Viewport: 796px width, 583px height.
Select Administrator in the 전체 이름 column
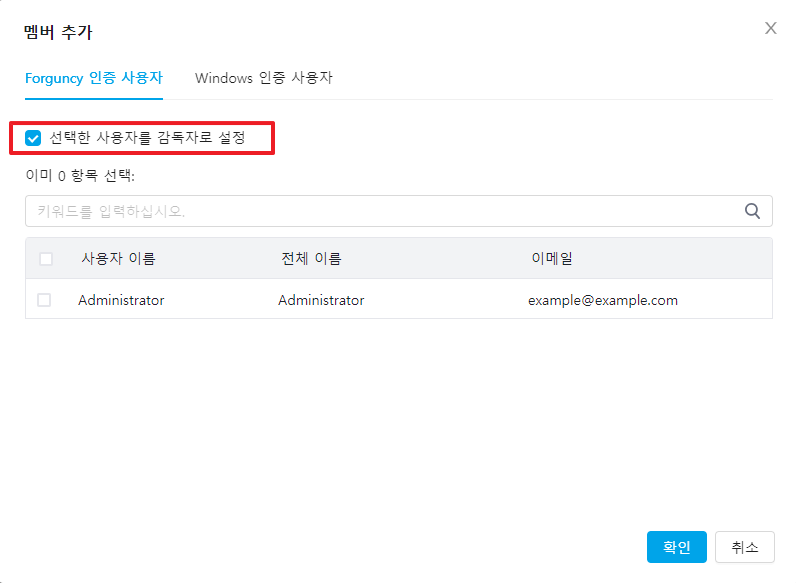tap(321, 300)
